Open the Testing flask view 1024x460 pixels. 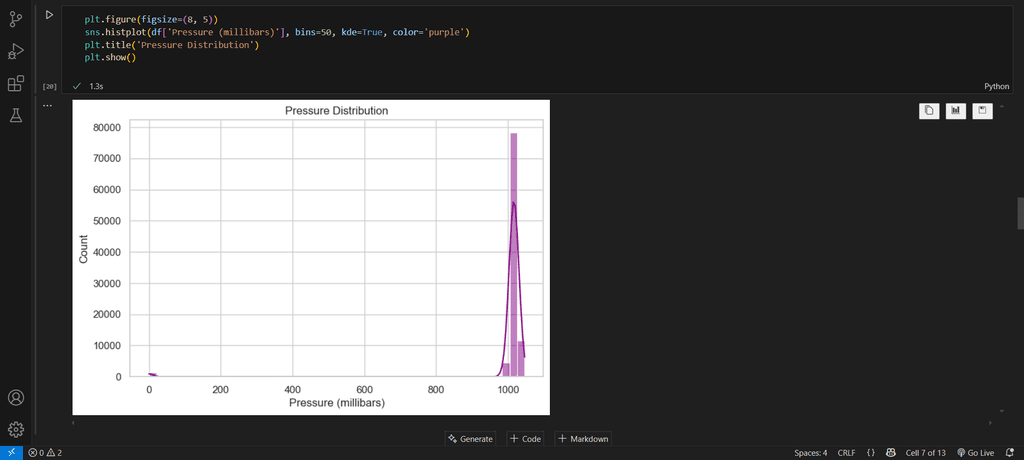[16, 116]
